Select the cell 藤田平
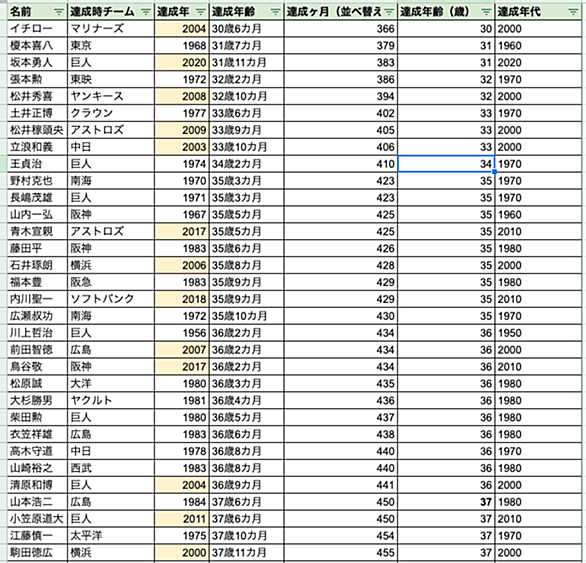 [37, 248]
